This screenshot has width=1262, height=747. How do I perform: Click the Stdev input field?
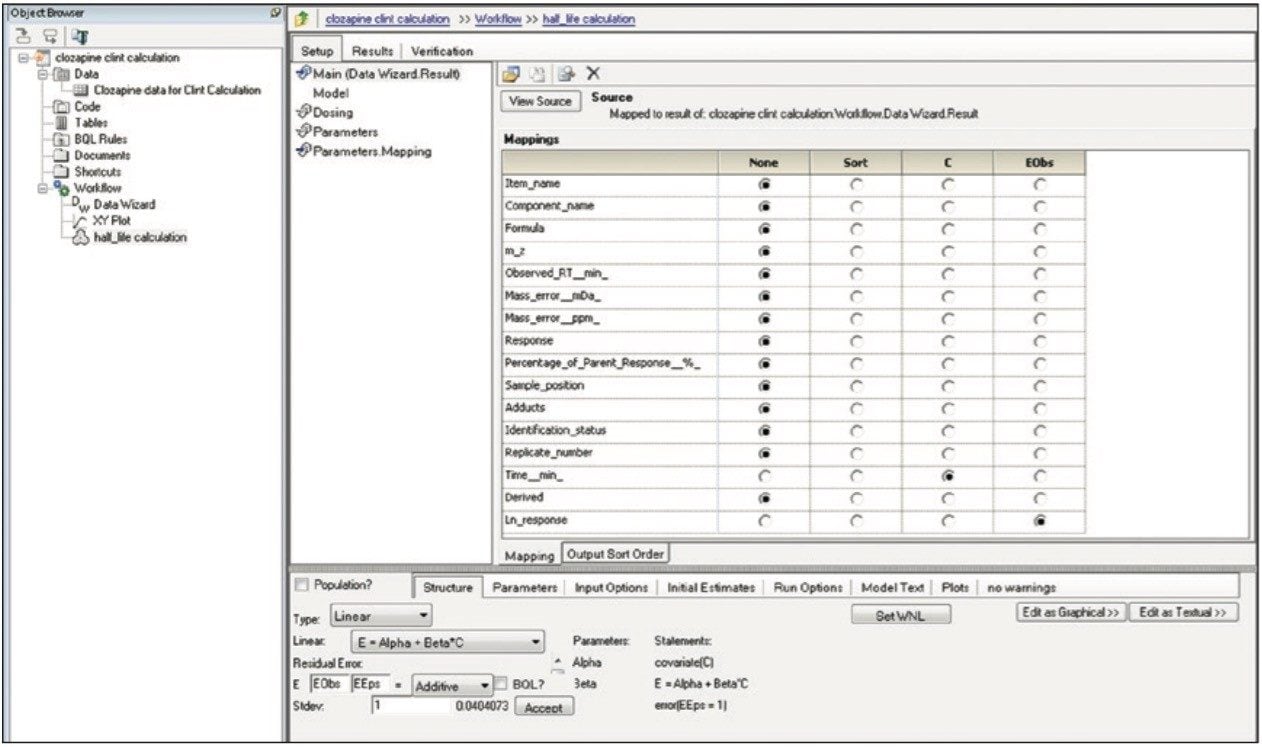(x=412, y=706)
